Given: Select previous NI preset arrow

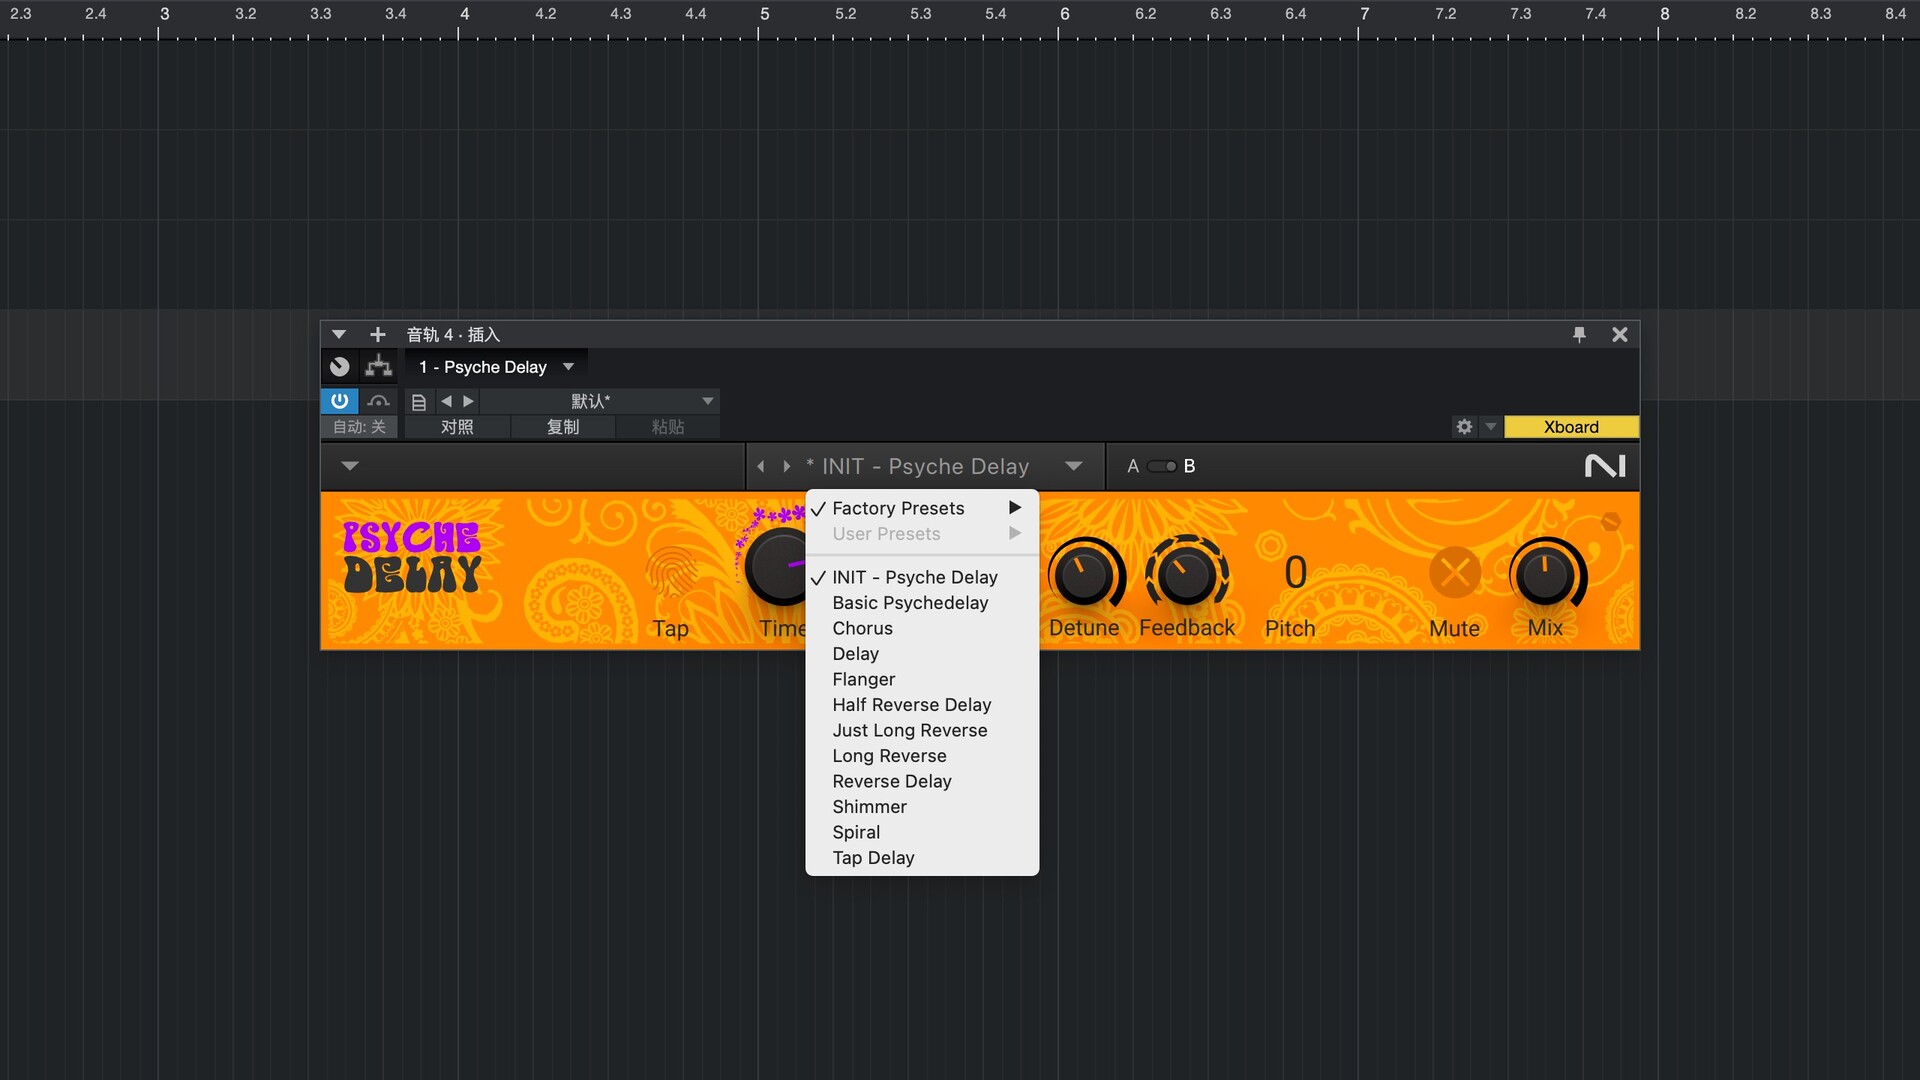Looking at the screenshot, I should [761, 466].
